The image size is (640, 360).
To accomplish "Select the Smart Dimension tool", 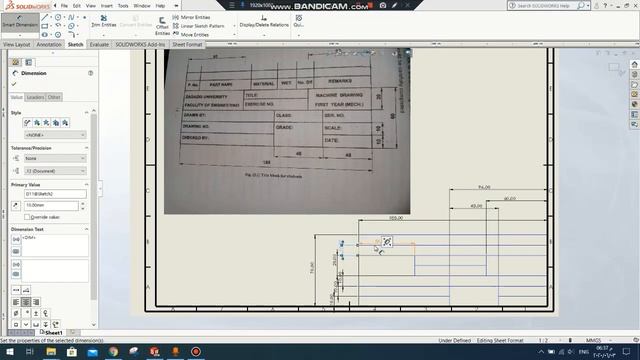I will (x=20, y=22).
